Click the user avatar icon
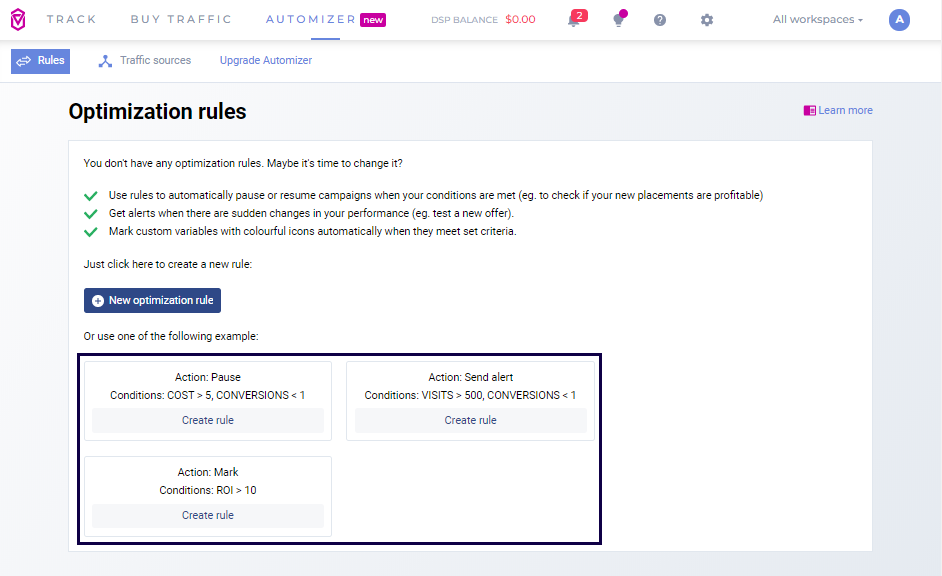The height and width of the screenshot is (576, 942). pyautogui.click(x=899, y=20)
